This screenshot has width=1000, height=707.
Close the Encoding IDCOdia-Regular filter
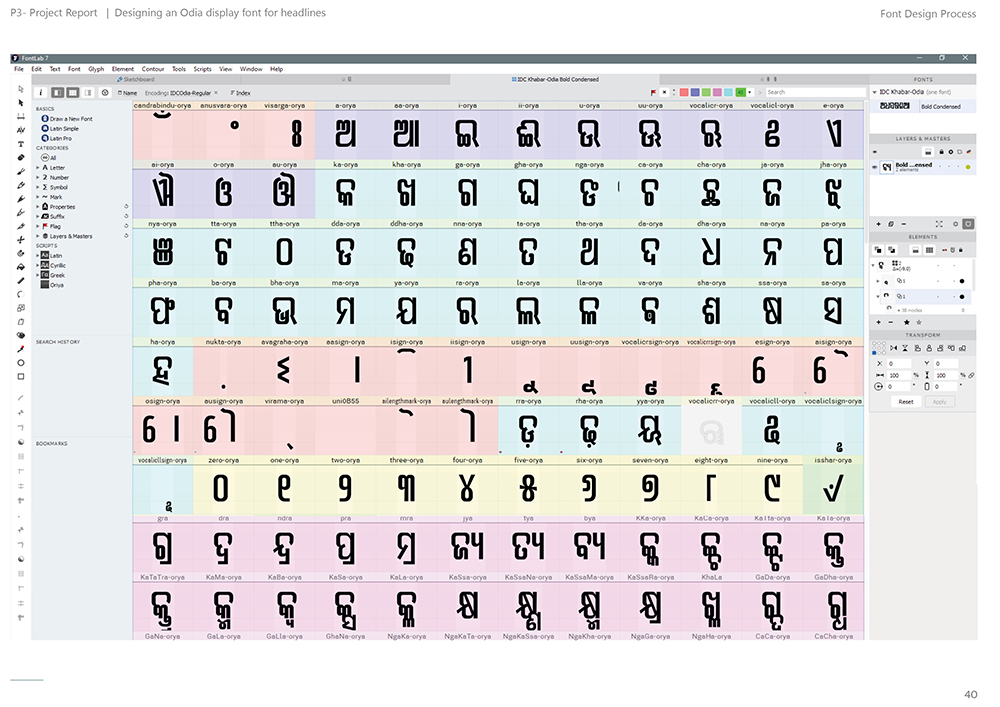pos(216,93)
